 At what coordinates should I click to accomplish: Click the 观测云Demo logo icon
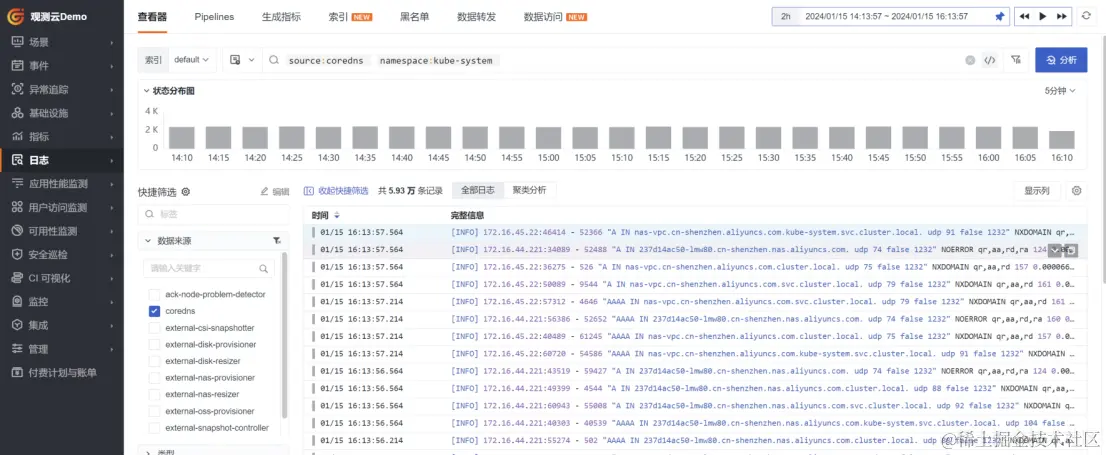click(16, 16)
